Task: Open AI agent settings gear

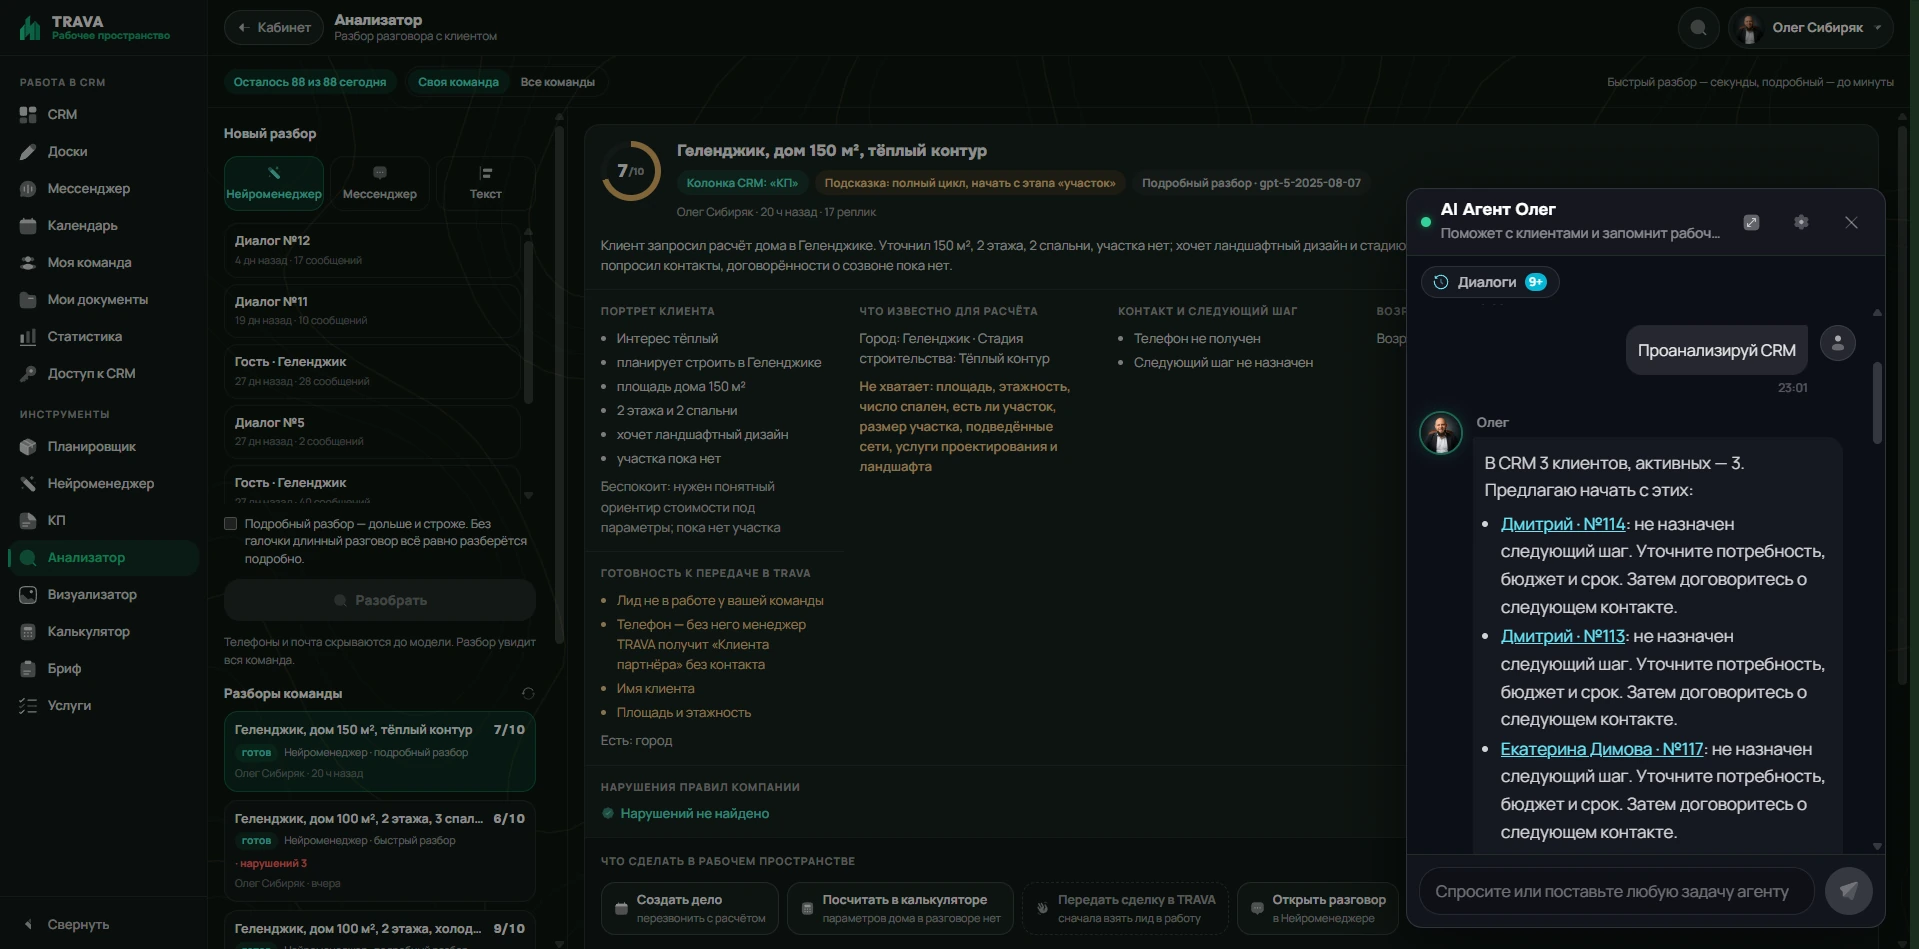Action: [1801, 223]
